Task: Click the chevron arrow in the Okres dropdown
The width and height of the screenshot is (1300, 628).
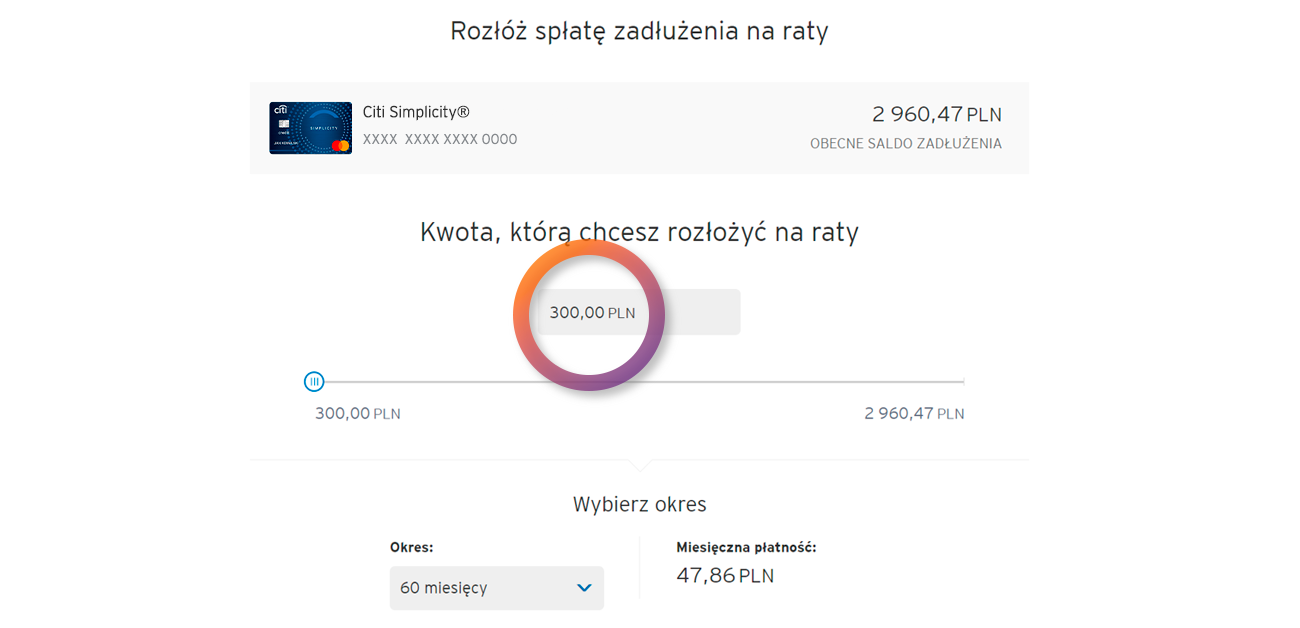Action: [585, 588]
